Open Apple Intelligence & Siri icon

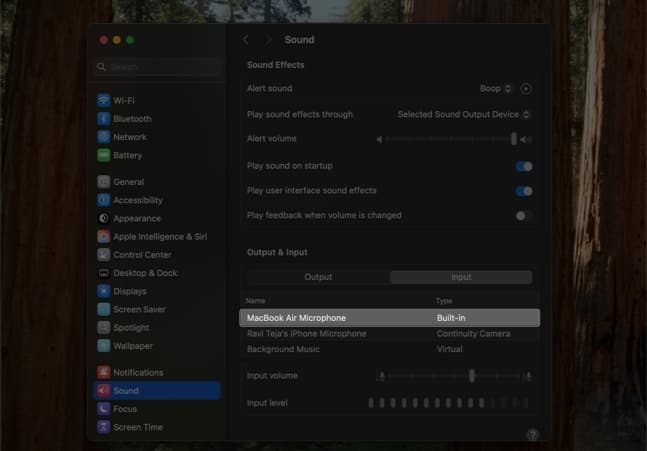click(x=104, y=236)
